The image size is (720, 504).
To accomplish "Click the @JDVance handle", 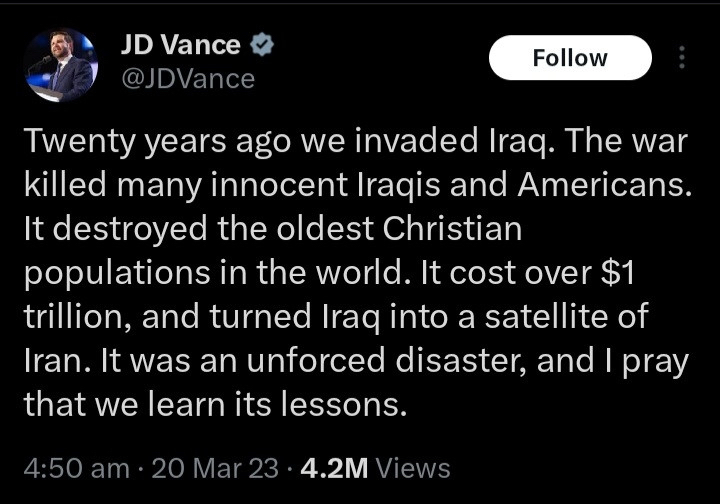I will [x=187, y=78].
